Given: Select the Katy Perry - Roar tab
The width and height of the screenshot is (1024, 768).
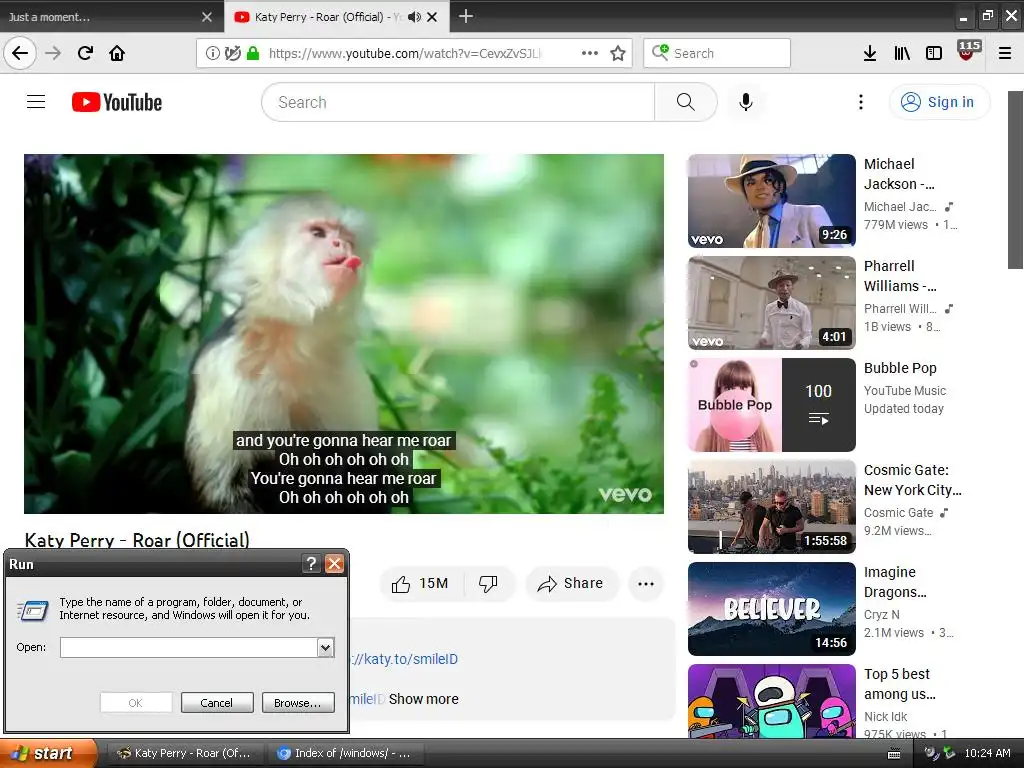Looking at the screenshot, I should (x=319, y=17).
